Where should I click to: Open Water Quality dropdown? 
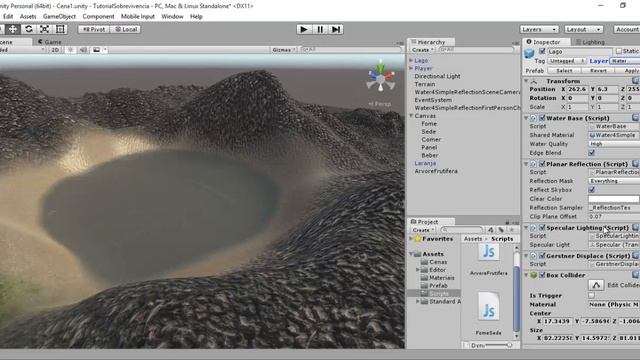[614, 144]
